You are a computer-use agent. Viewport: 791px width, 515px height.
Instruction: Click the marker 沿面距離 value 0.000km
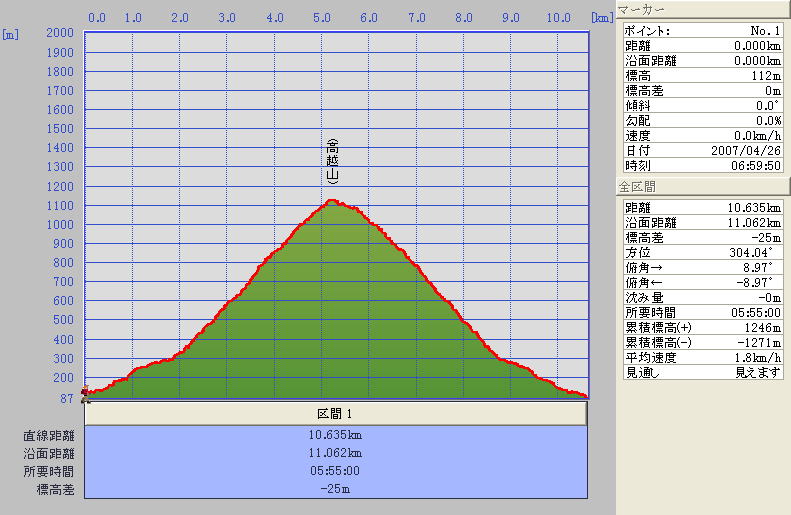click(x=757, y=61)
